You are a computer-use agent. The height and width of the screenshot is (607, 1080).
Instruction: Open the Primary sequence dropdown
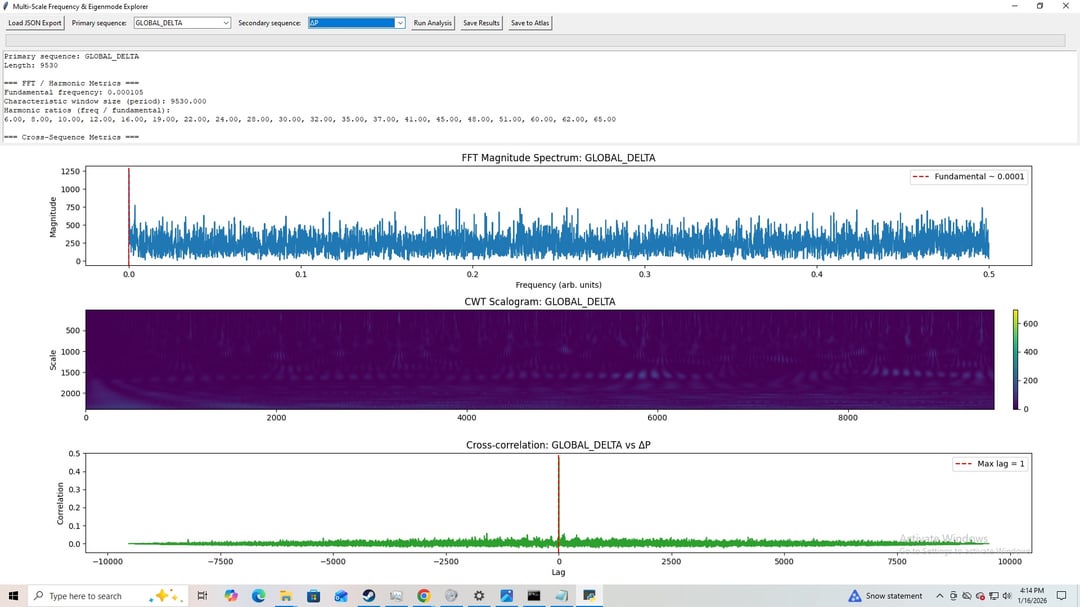pyautogui.click(x=181, y=23)
